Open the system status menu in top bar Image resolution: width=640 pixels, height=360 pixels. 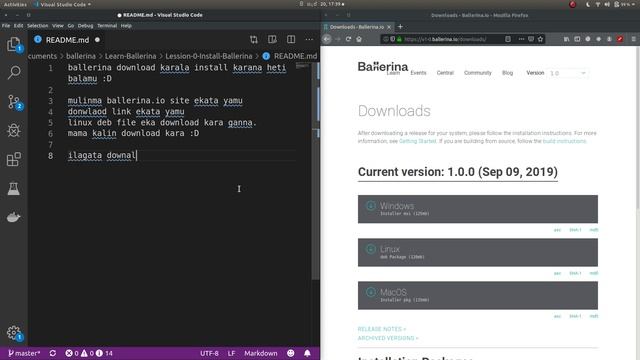pos(611,4)
